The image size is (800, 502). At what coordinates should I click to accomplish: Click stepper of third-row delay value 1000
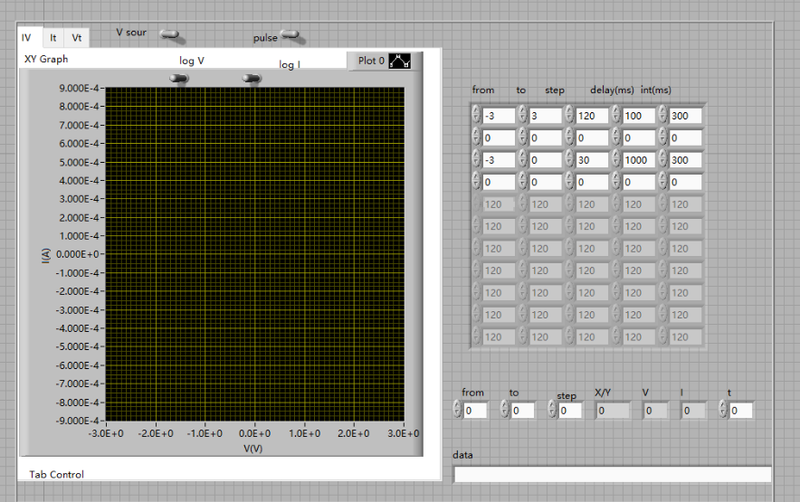[617, 160]
